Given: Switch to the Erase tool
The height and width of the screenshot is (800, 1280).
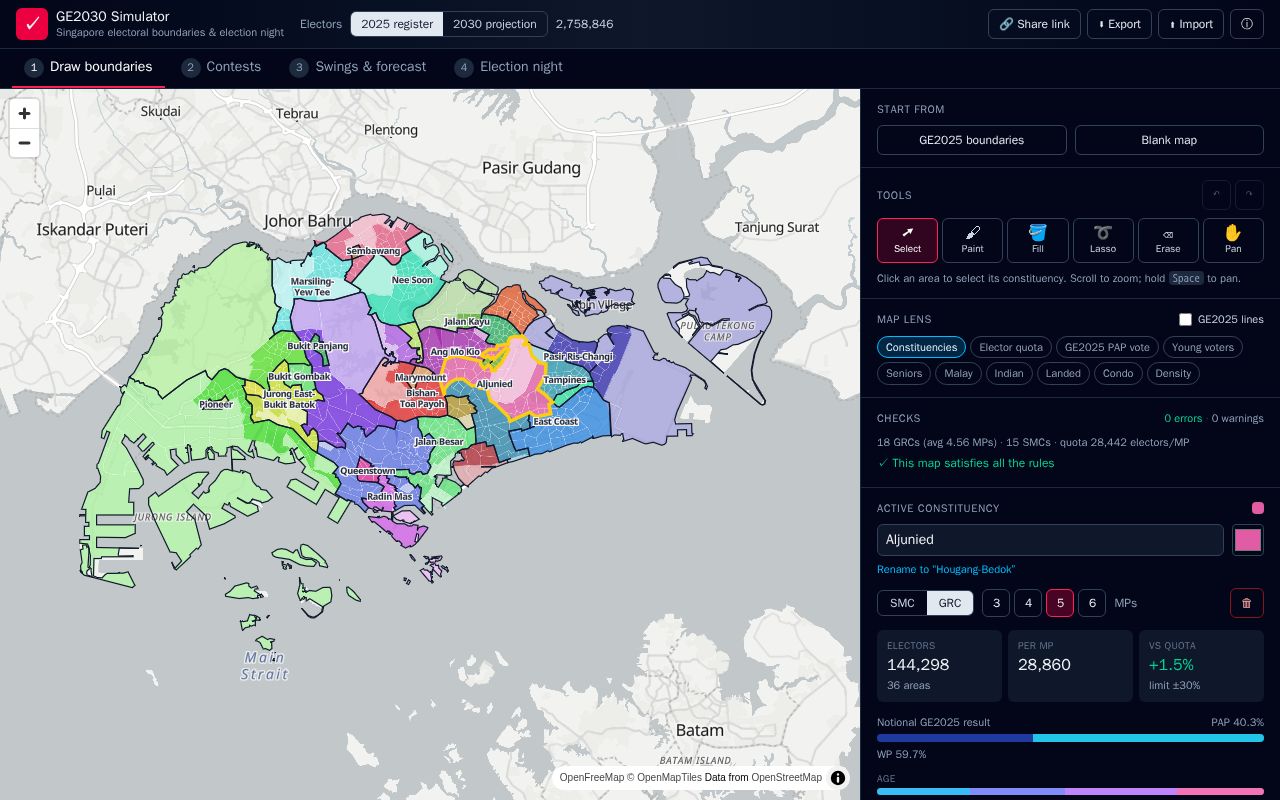Looking at the screenshot, I should pyautogui.click(x=1168, y=240).
